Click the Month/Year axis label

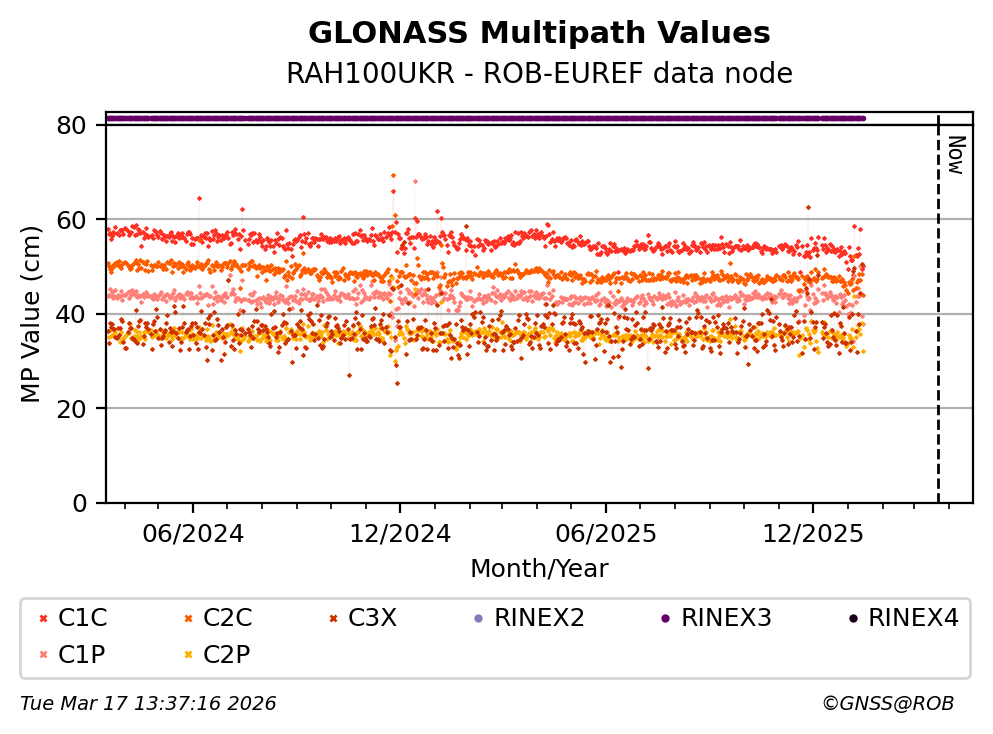539,569
